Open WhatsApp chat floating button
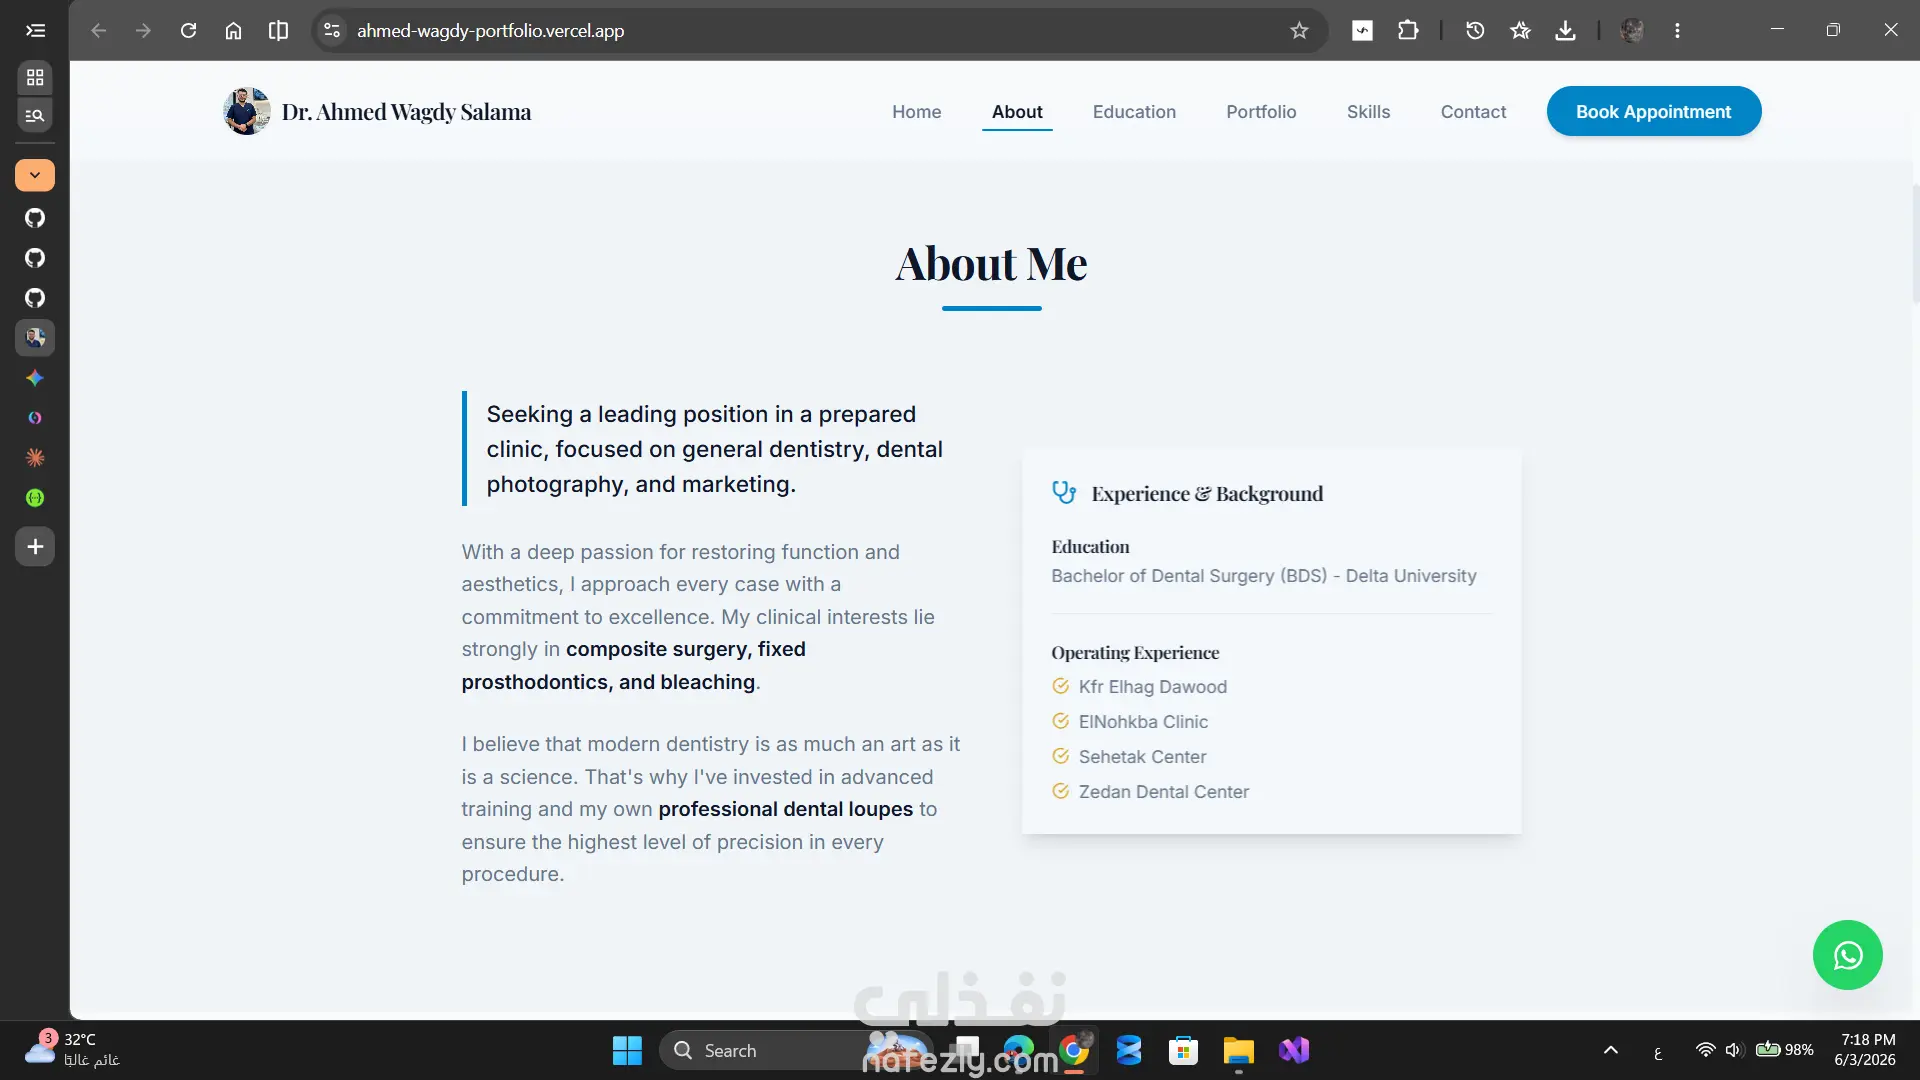This screenshot has width=1920, height=1080. (x=1848, y=955)
